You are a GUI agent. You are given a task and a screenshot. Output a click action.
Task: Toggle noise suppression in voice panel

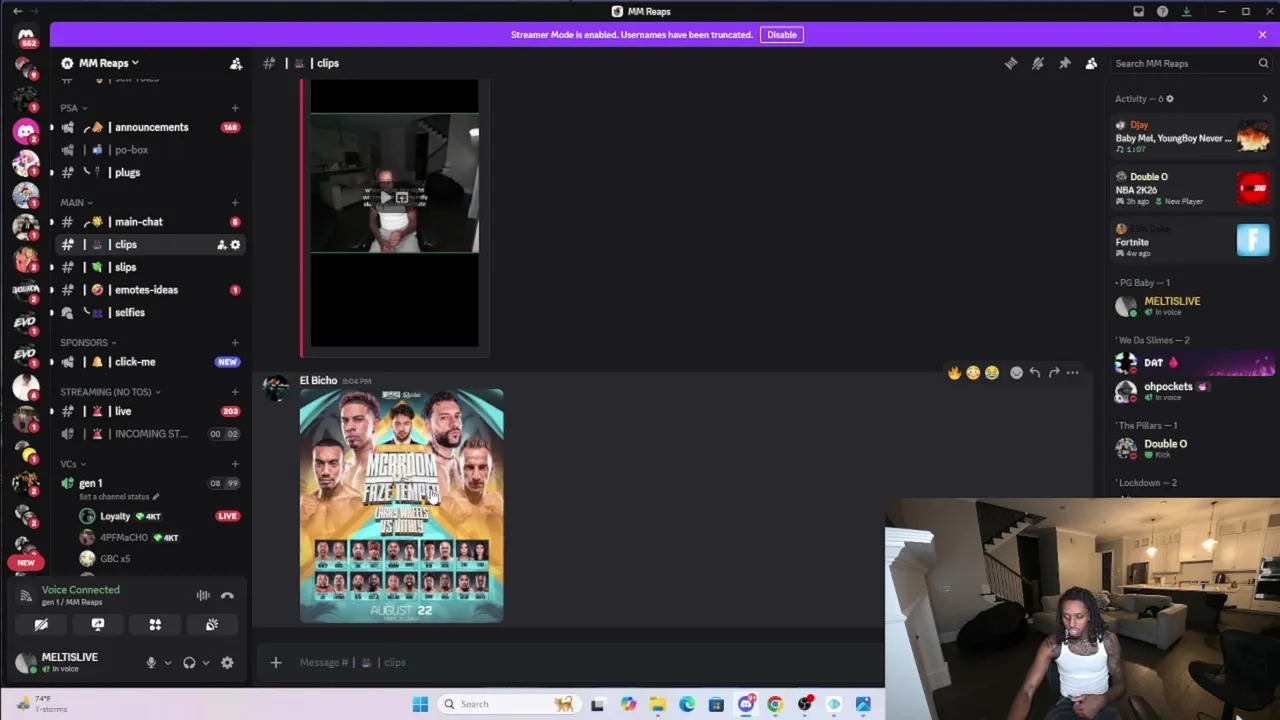pos(203,595)
